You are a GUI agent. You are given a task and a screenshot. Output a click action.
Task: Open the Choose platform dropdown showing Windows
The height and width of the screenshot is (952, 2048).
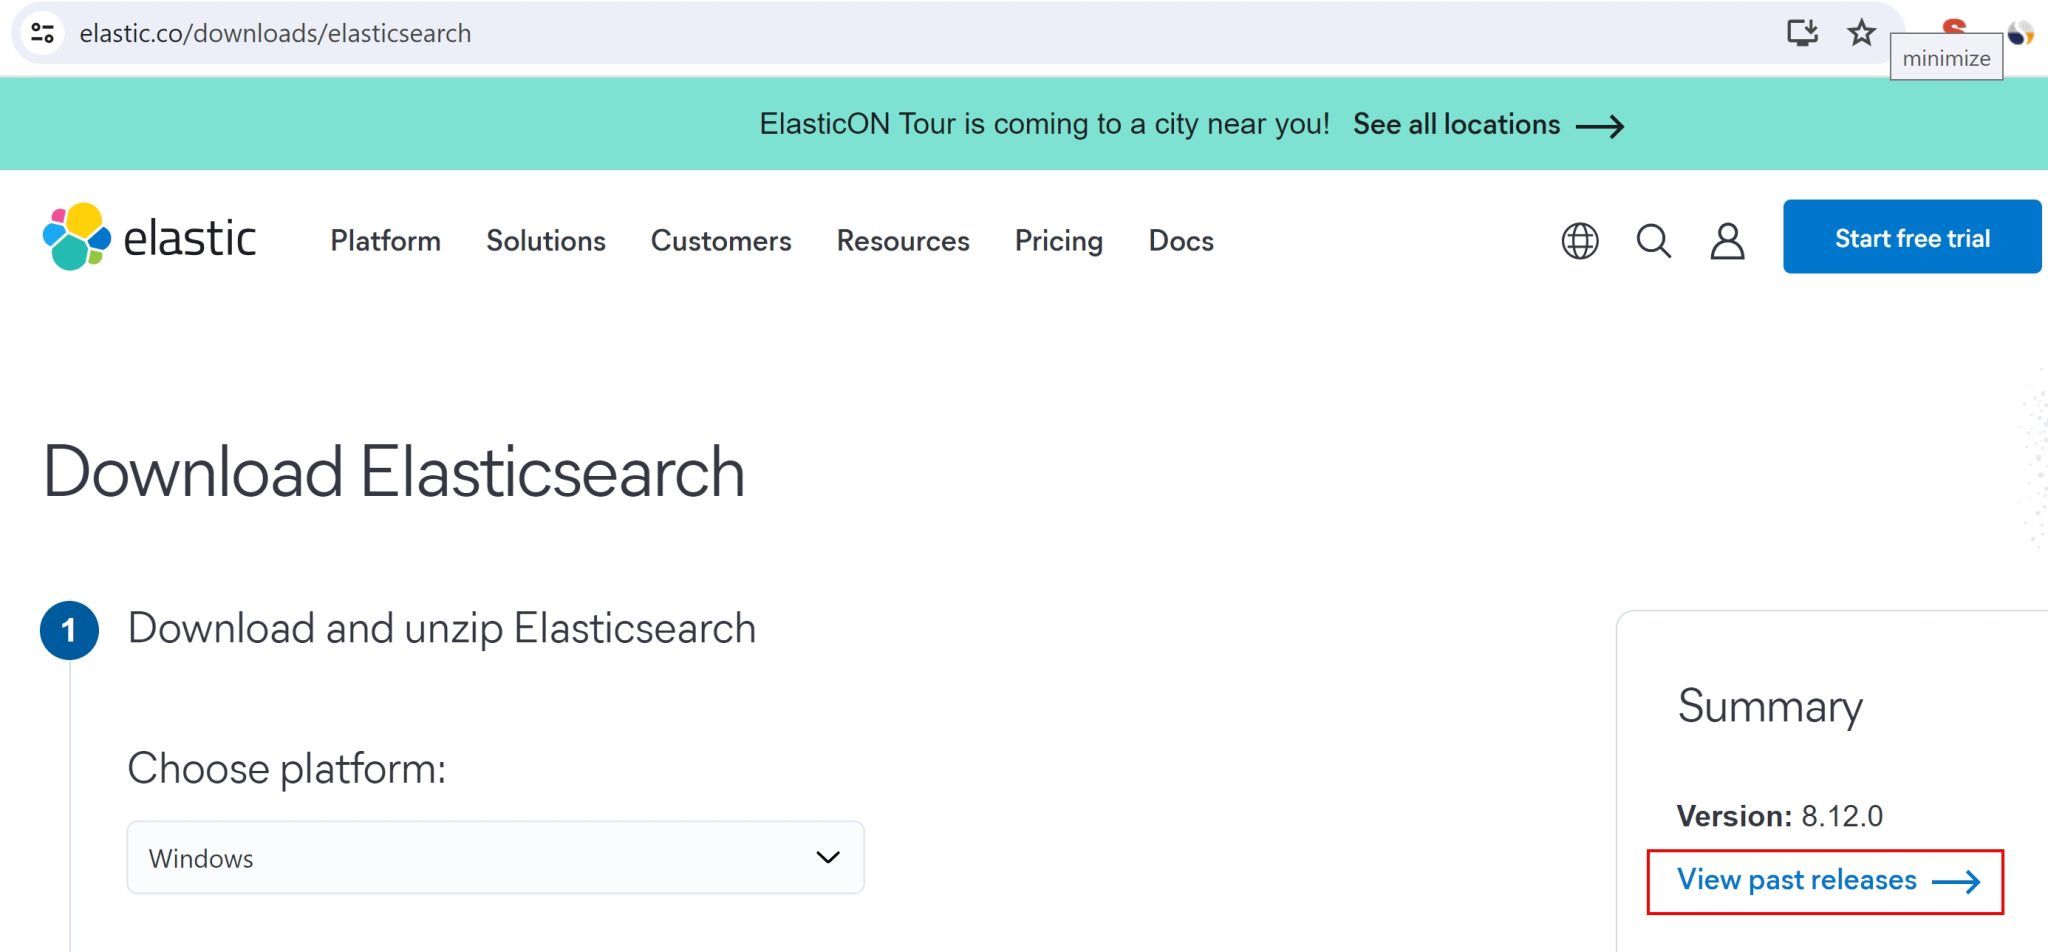click(x=494, y=857)
